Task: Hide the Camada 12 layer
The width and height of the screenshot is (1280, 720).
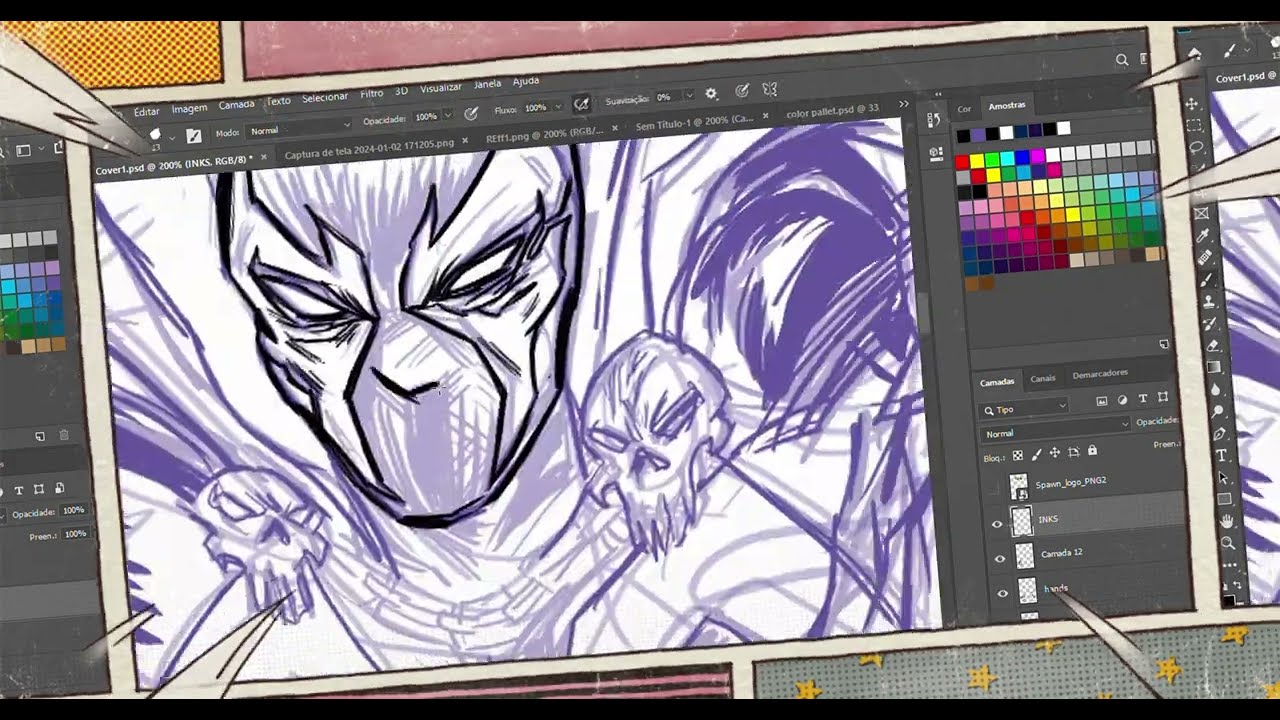Action: pyautogui.click(x=1000, y=559)
